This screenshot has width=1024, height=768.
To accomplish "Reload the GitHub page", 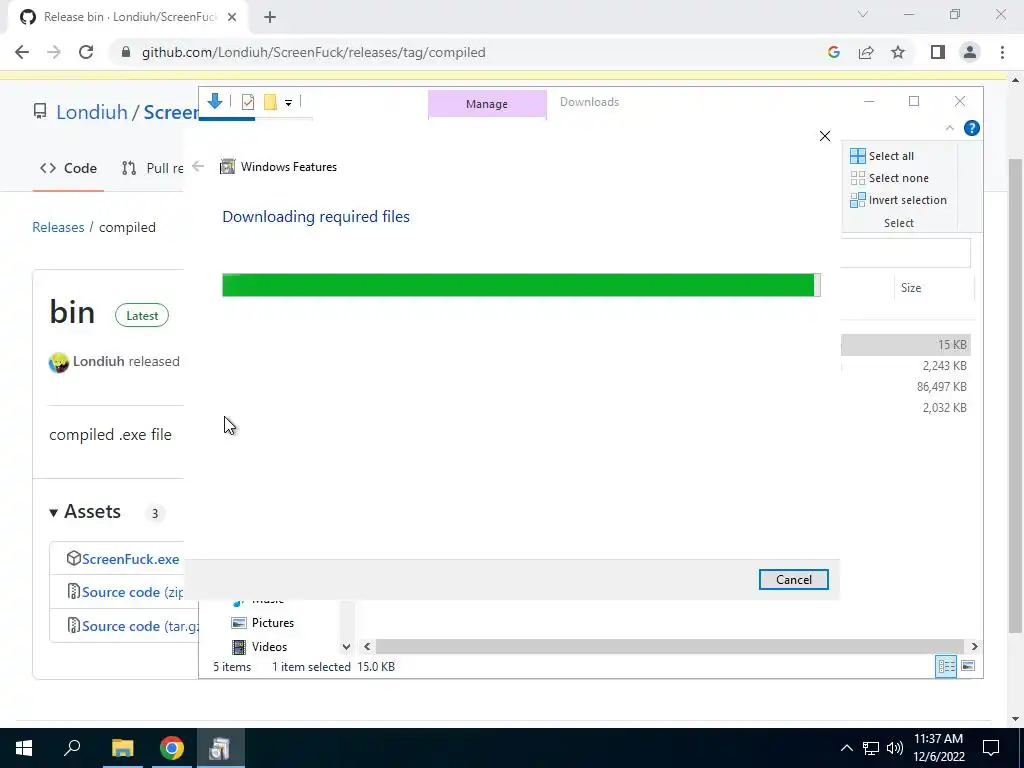I will point(86,52).
